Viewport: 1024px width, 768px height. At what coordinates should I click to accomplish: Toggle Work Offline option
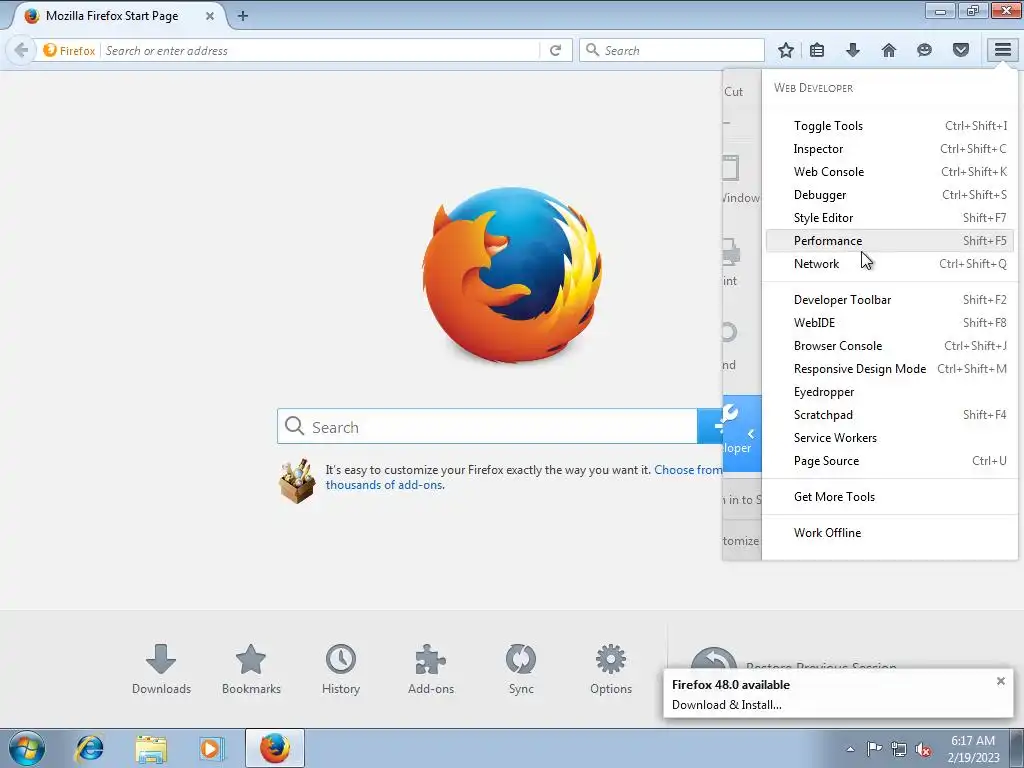pos(889,532)
